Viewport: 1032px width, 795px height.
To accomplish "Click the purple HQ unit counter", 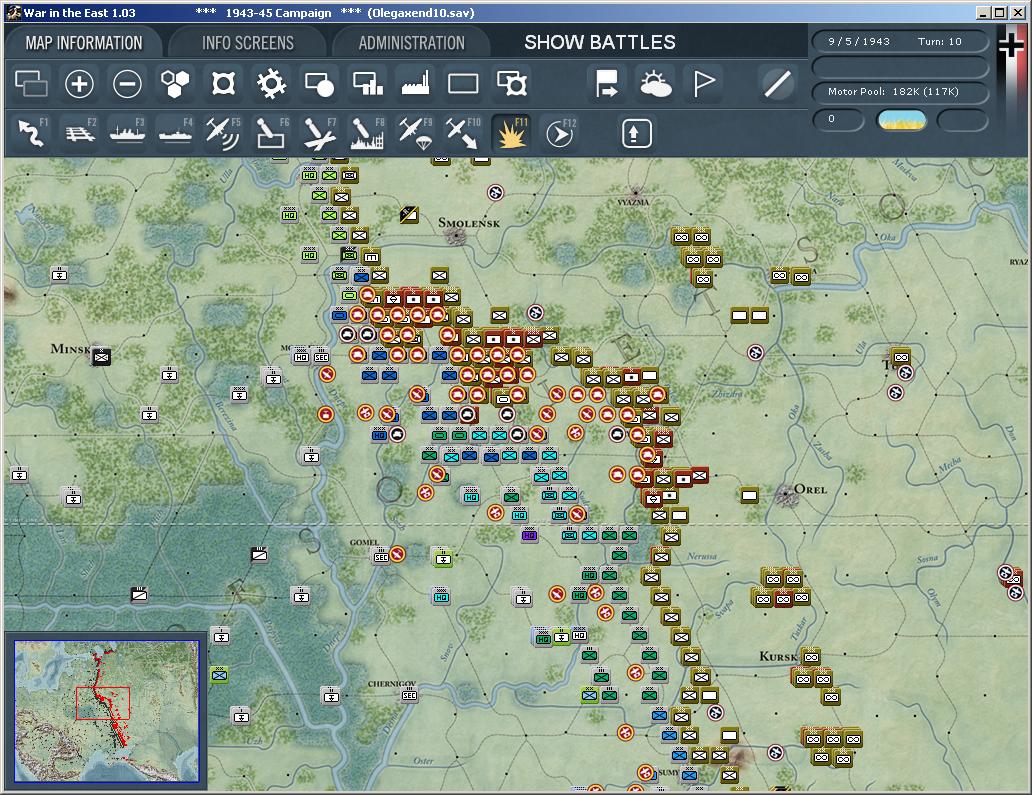I will tap(529, 534).
